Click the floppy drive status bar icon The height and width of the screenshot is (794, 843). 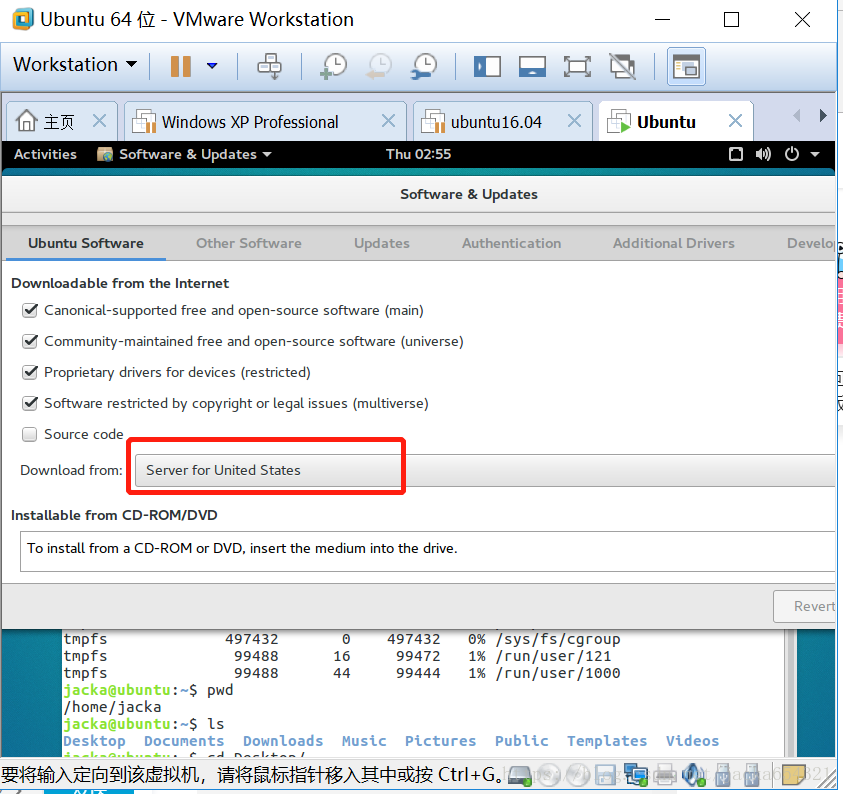click(607, 775)
